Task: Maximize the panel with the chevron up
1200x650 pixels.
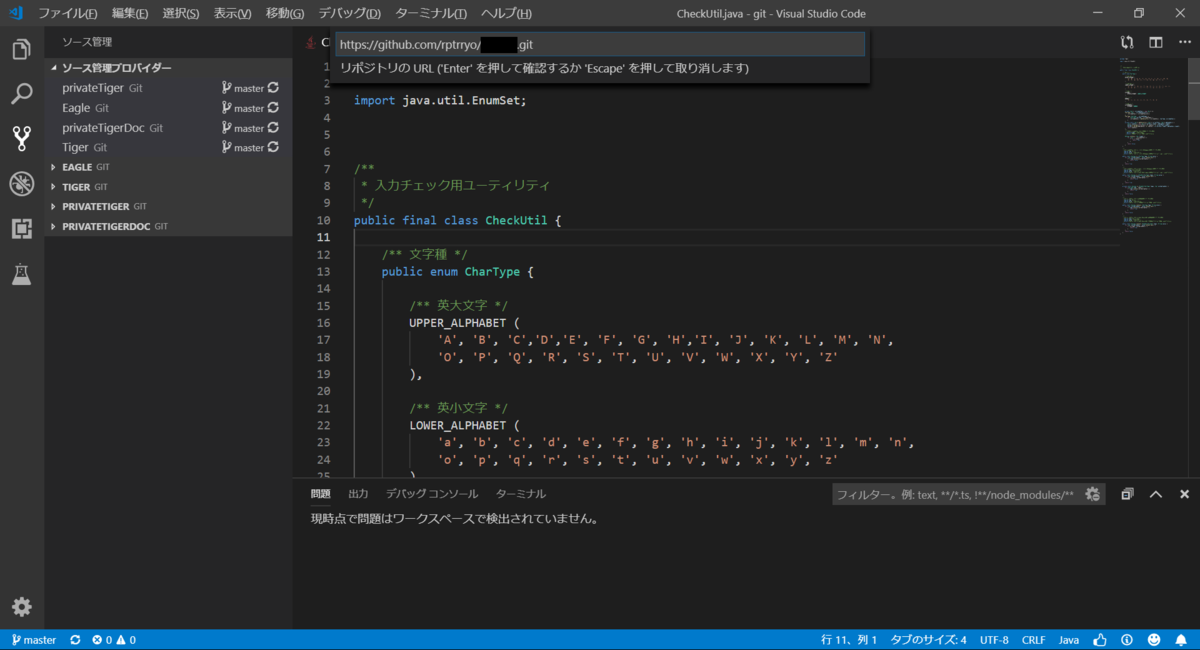Action: [x=1156, y=494]
